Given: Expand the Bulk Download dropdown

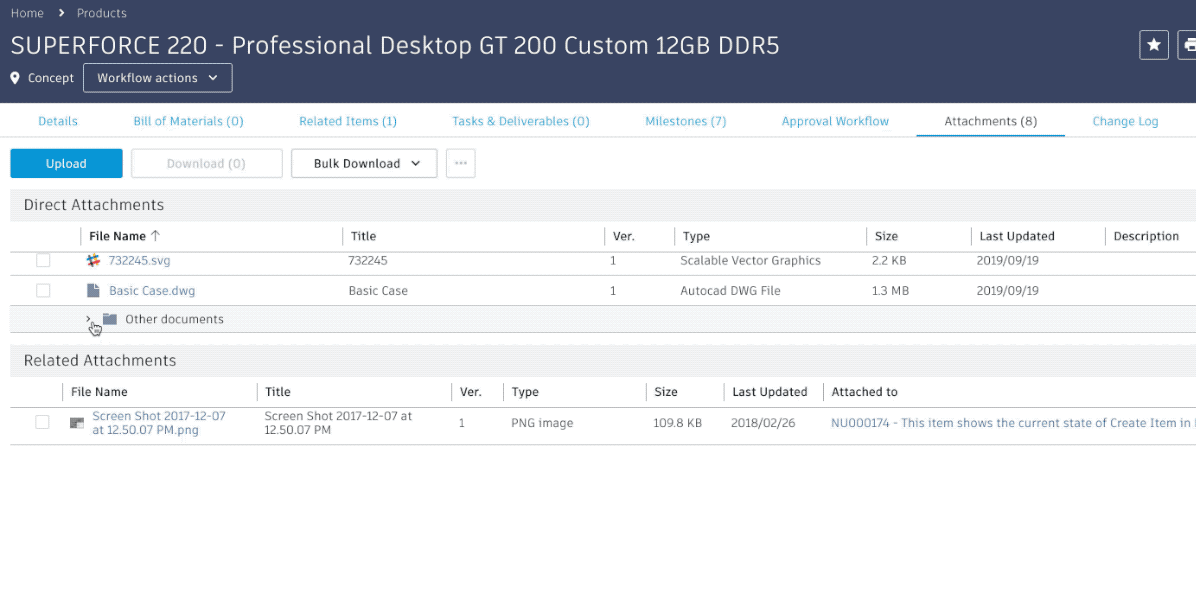Looking at the screenshot, I should (x=364, y=164).
